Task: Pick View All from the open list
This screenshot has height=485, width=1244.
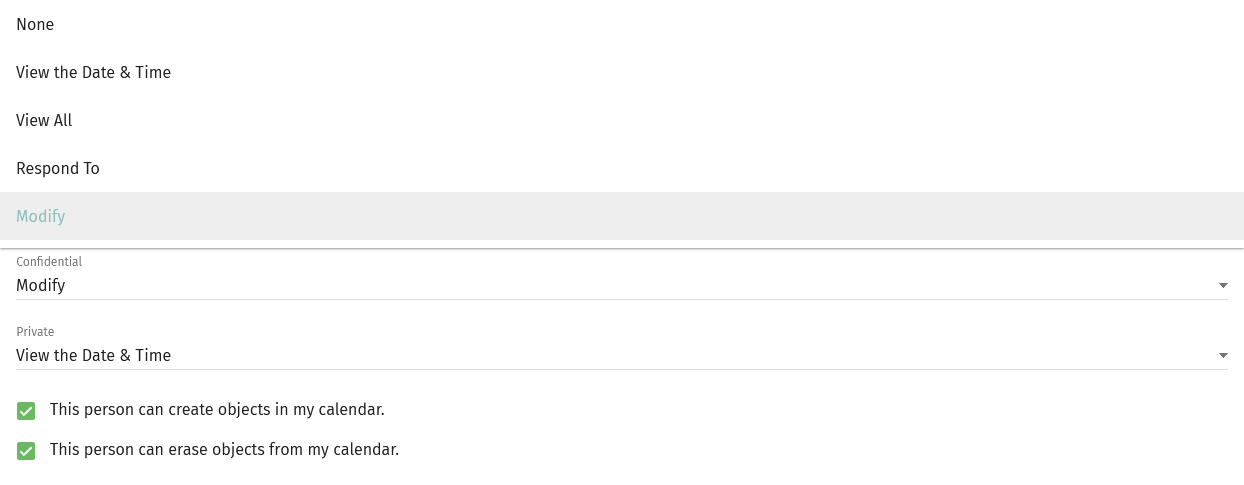Action: pyautogui.click(x=44, y=120)
